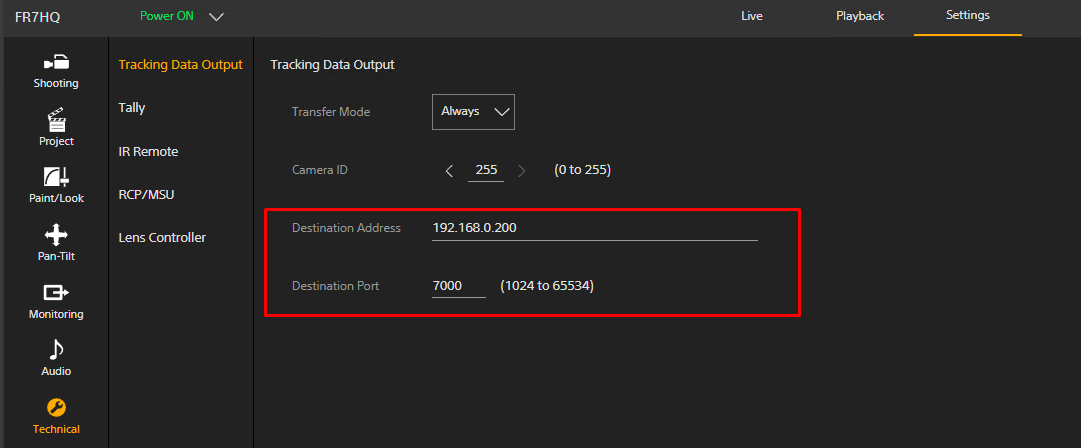Open the Audio music note icon
Image resolution: width=1081 pixels, height=448 pixels.
(x=56, y=350)
